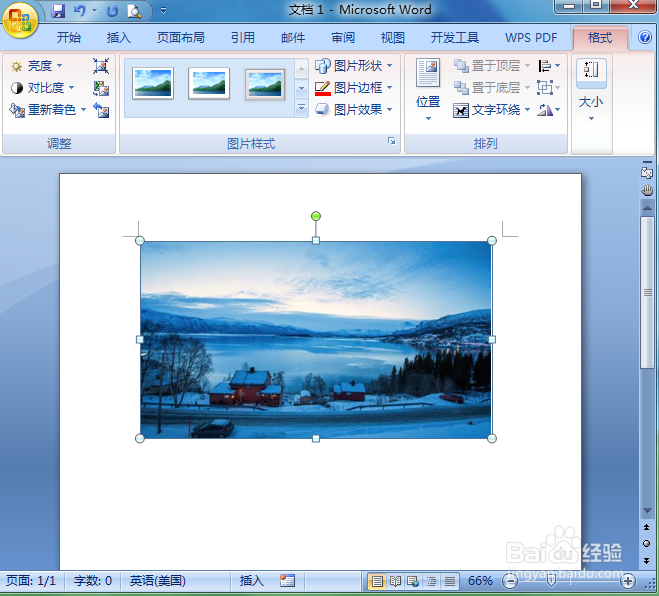Viewport: 659px width, 596px height.
Task: Click the macro recording status icon
Action: click(x=287, y=581)
